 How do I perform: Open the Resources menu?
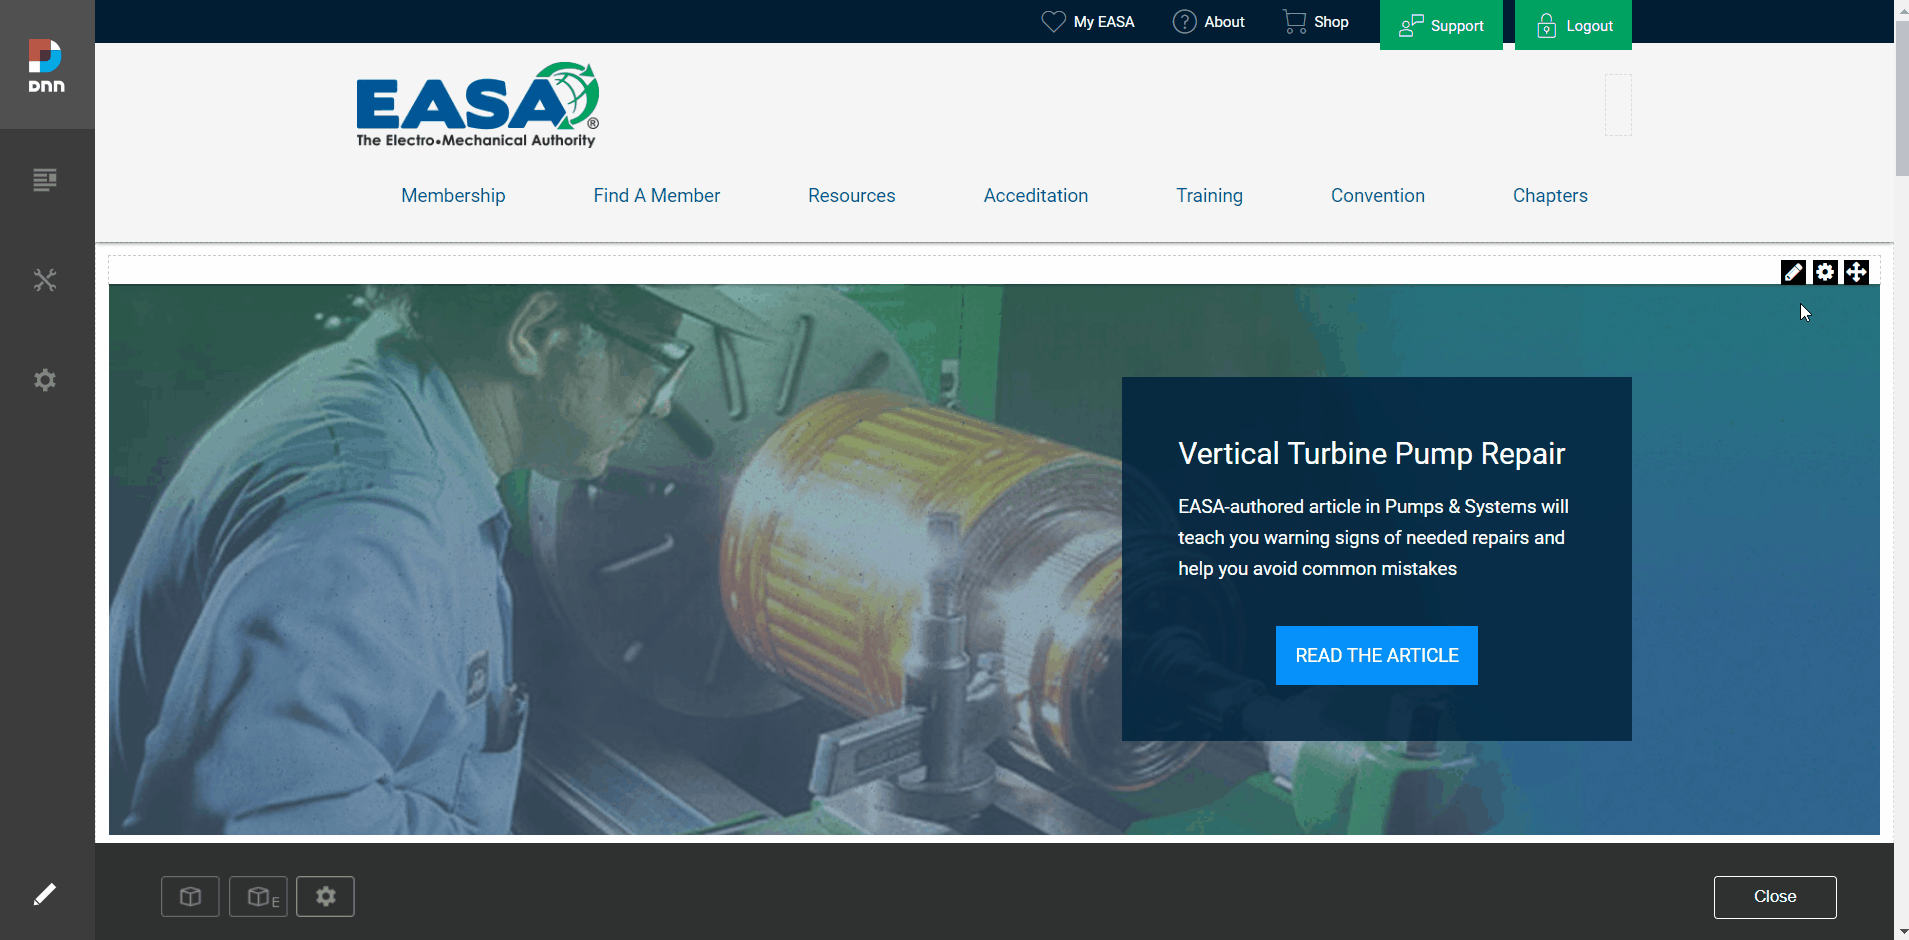click(851, 196)
